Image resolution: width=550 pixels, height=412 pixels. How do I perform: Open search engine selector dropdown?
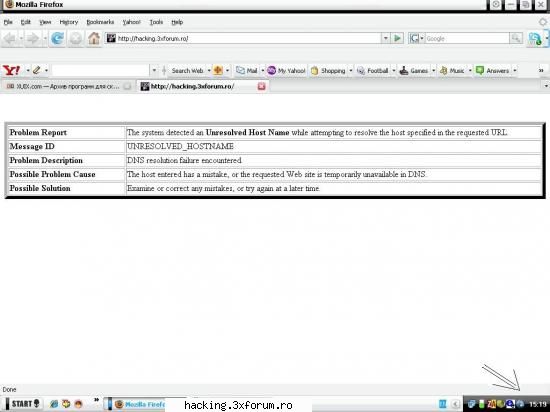coord(417,38)
